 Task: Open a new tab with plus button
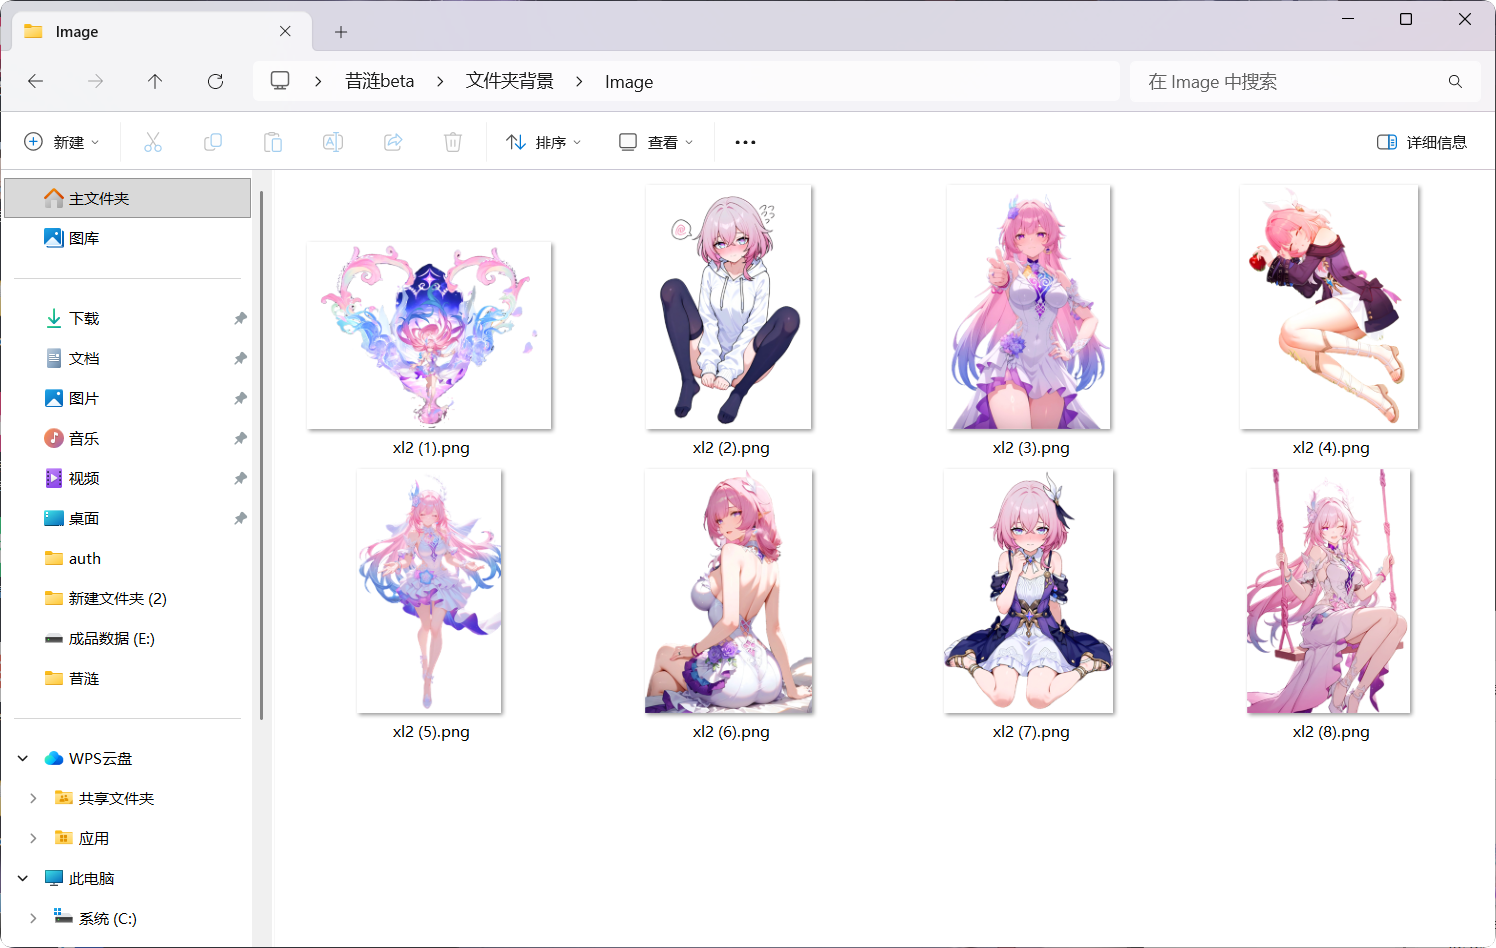341,32
